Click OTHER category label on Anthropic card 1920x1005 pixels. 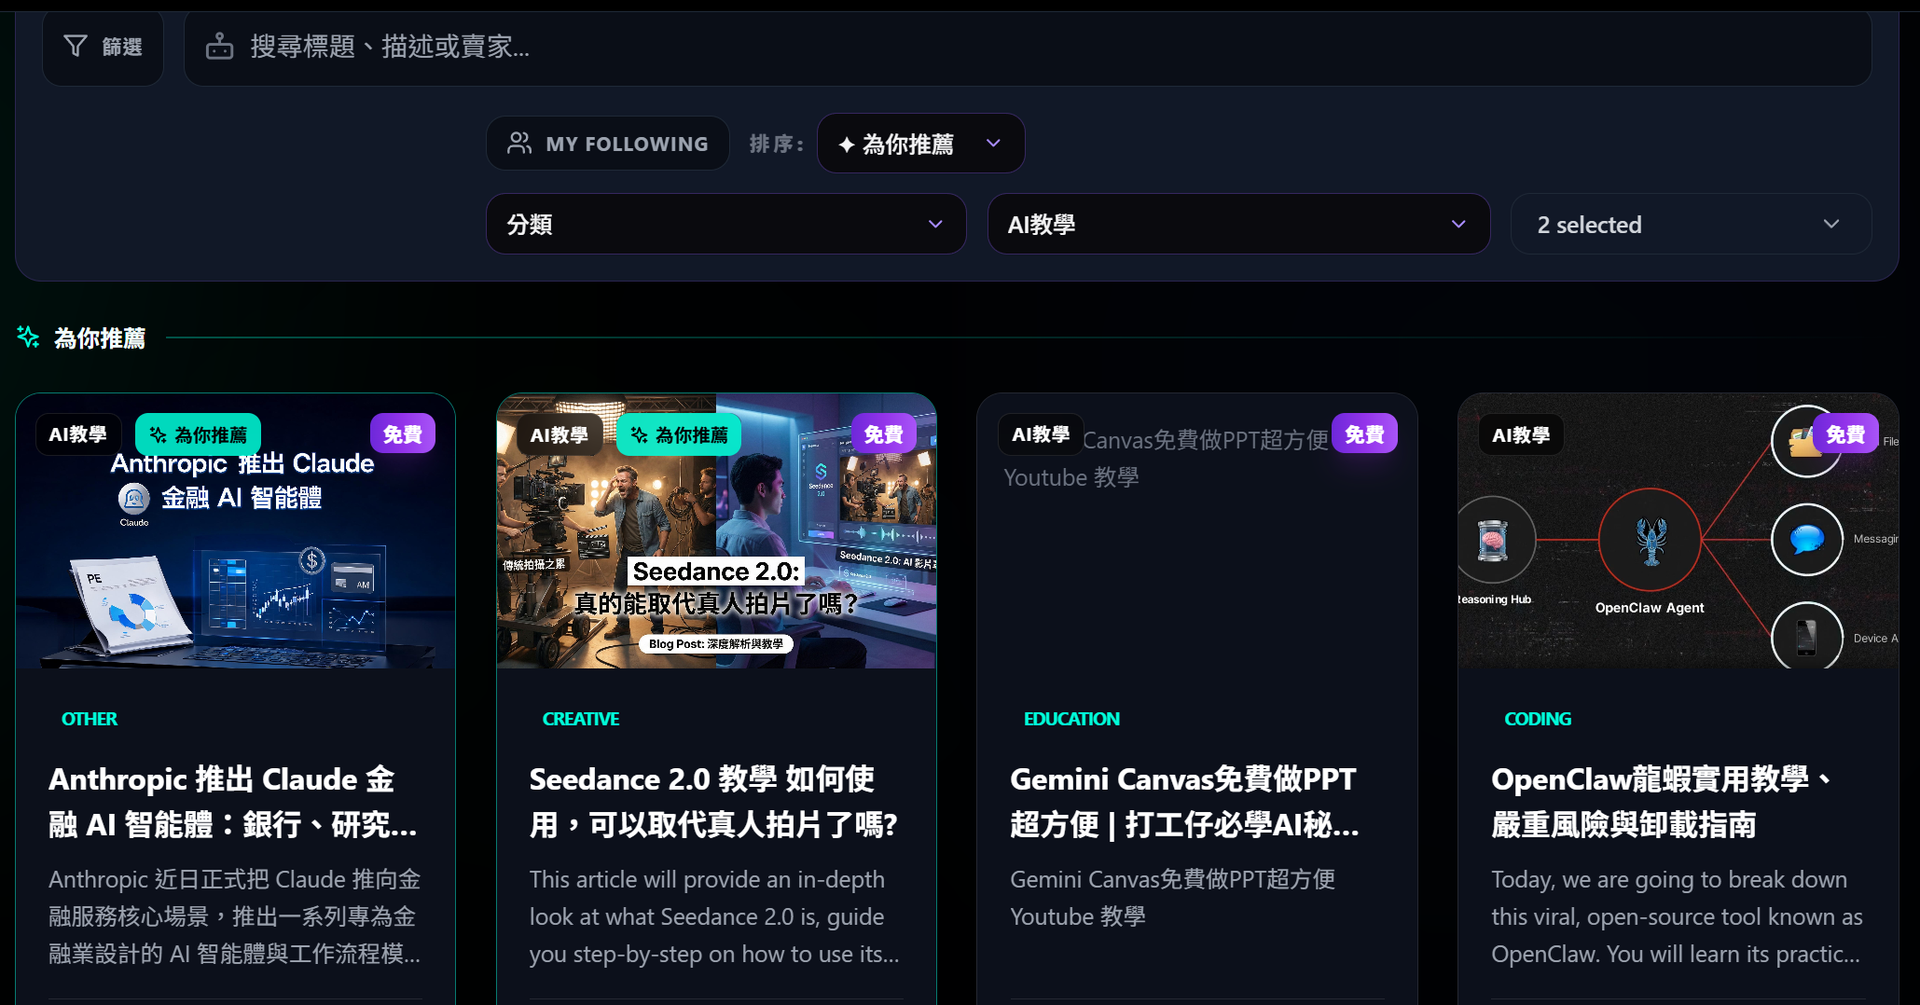[x=89, y=719]
